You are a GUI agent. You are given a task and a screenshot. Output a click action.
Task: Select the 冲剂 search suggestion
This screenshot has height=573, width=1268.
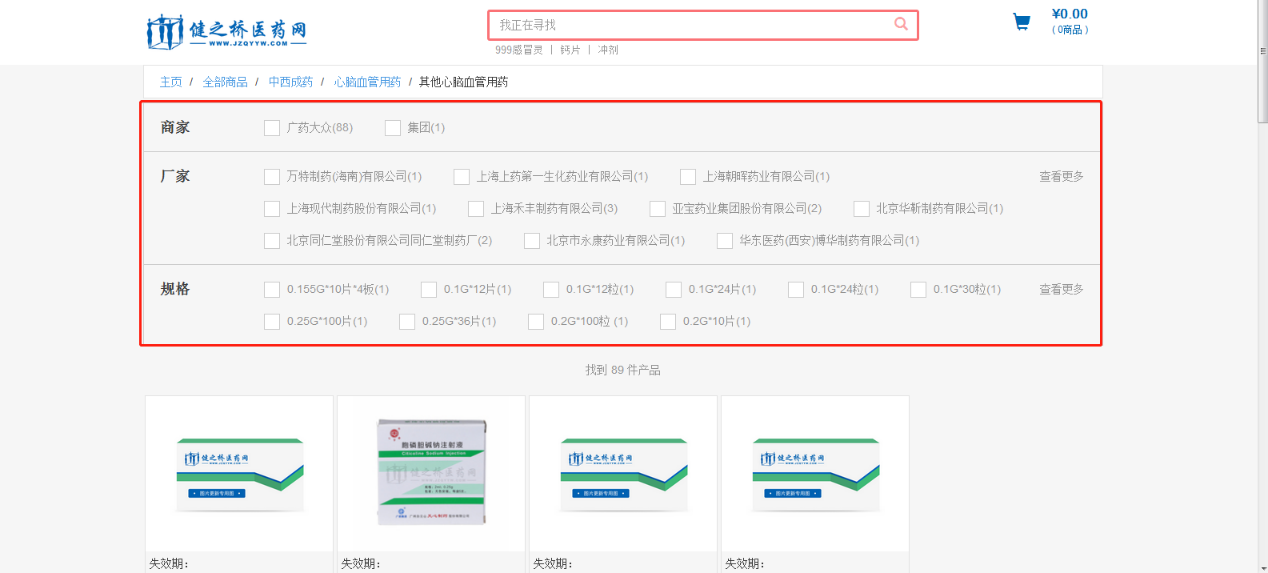click(608, 50)
